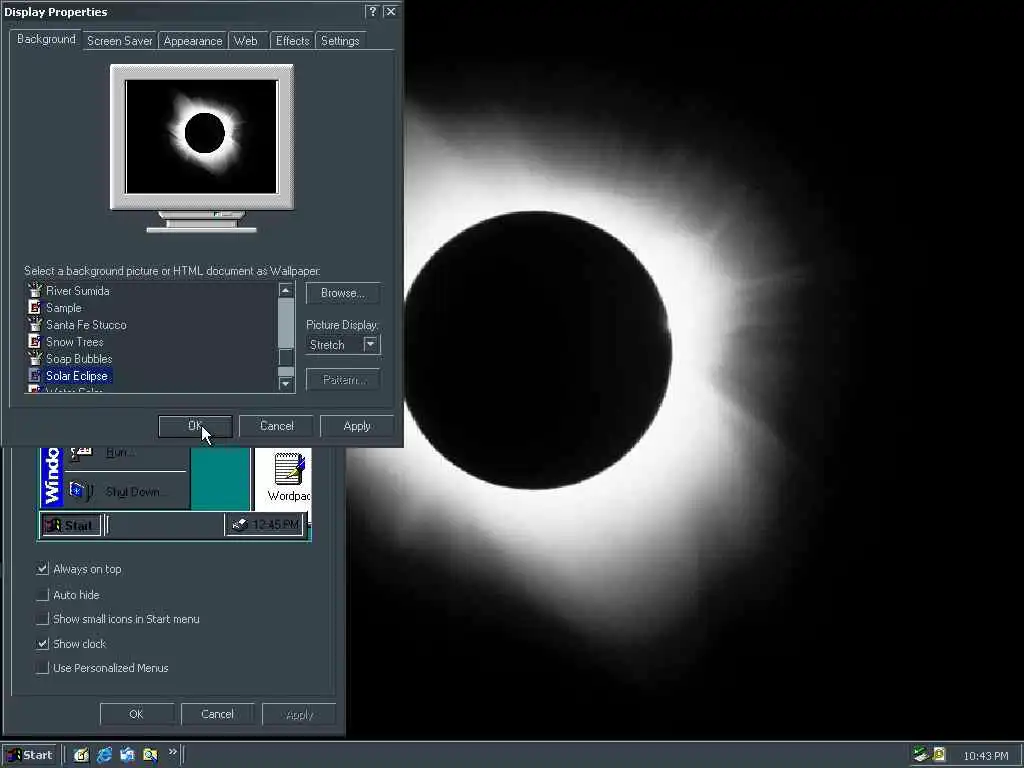Click the help question mark button
1024x768 pixels.
tap(372, 12)
